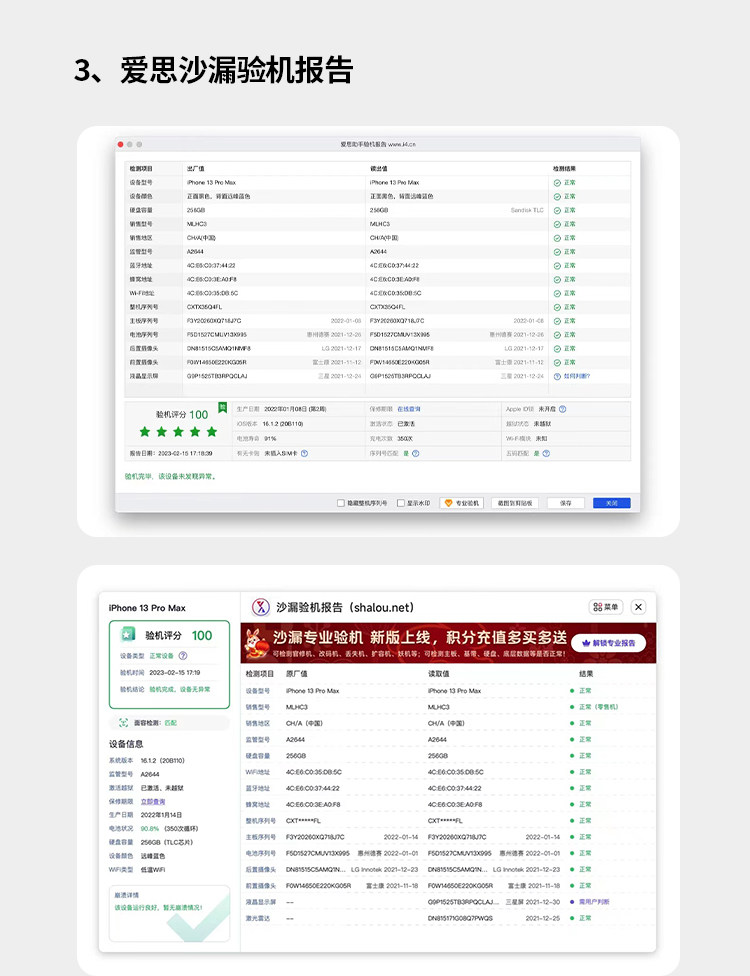Screen dimensions: 750x976
Task: Click the 远峰蓝色 device color value
Action: coord(153,856)
